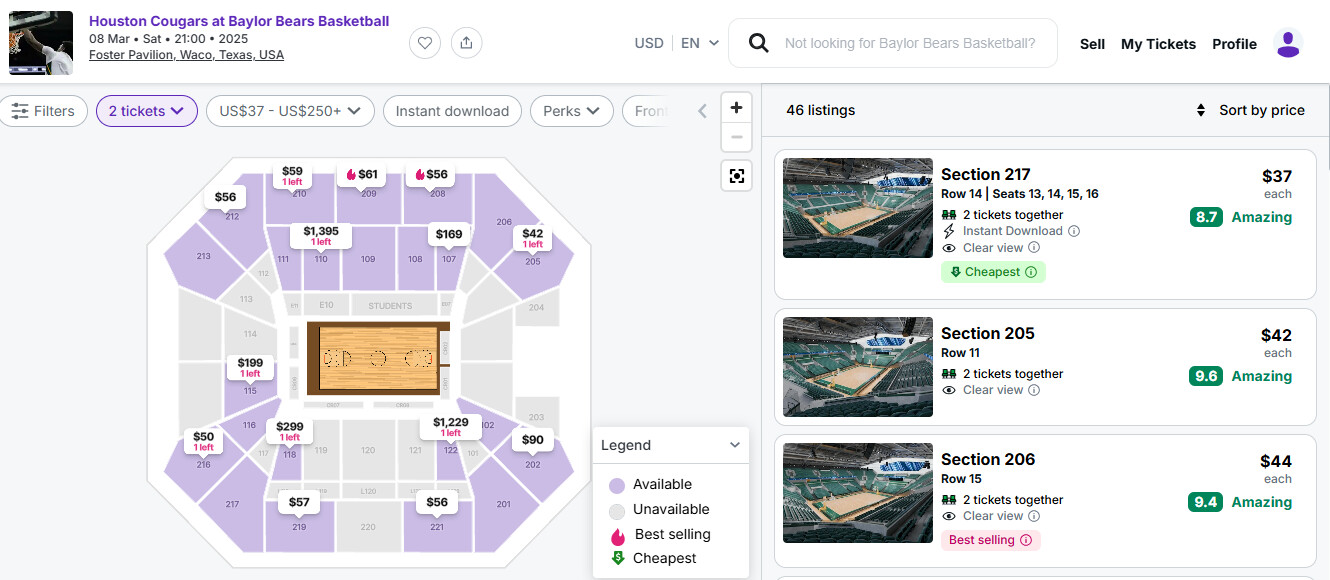The image size is (1330, 580).
Task: Select the $169 price marker on the map
Action: [x=449, y=234]
